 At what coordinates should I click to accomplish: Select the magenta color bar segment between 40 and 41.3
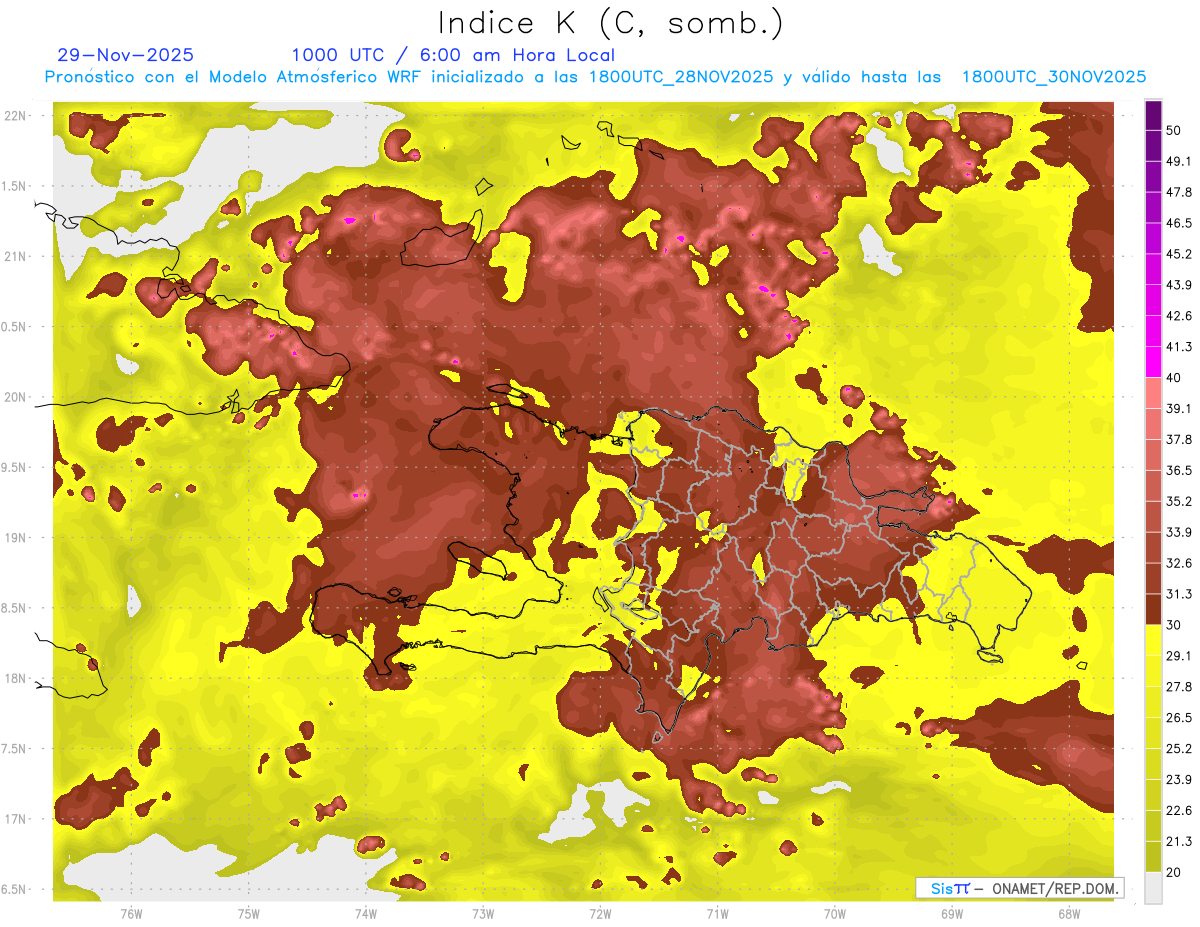click(1153, 361)
